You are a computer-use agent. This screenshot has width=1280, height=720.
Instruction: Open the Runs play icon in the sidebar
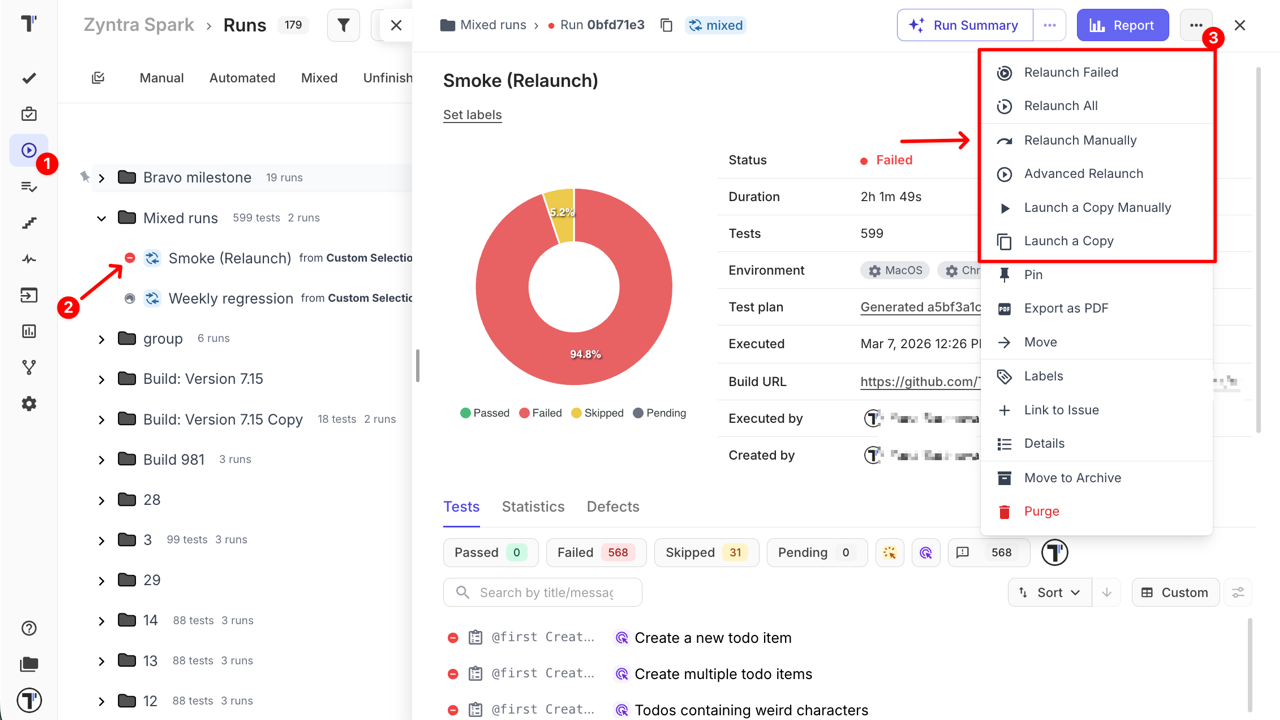coord(29,150)
